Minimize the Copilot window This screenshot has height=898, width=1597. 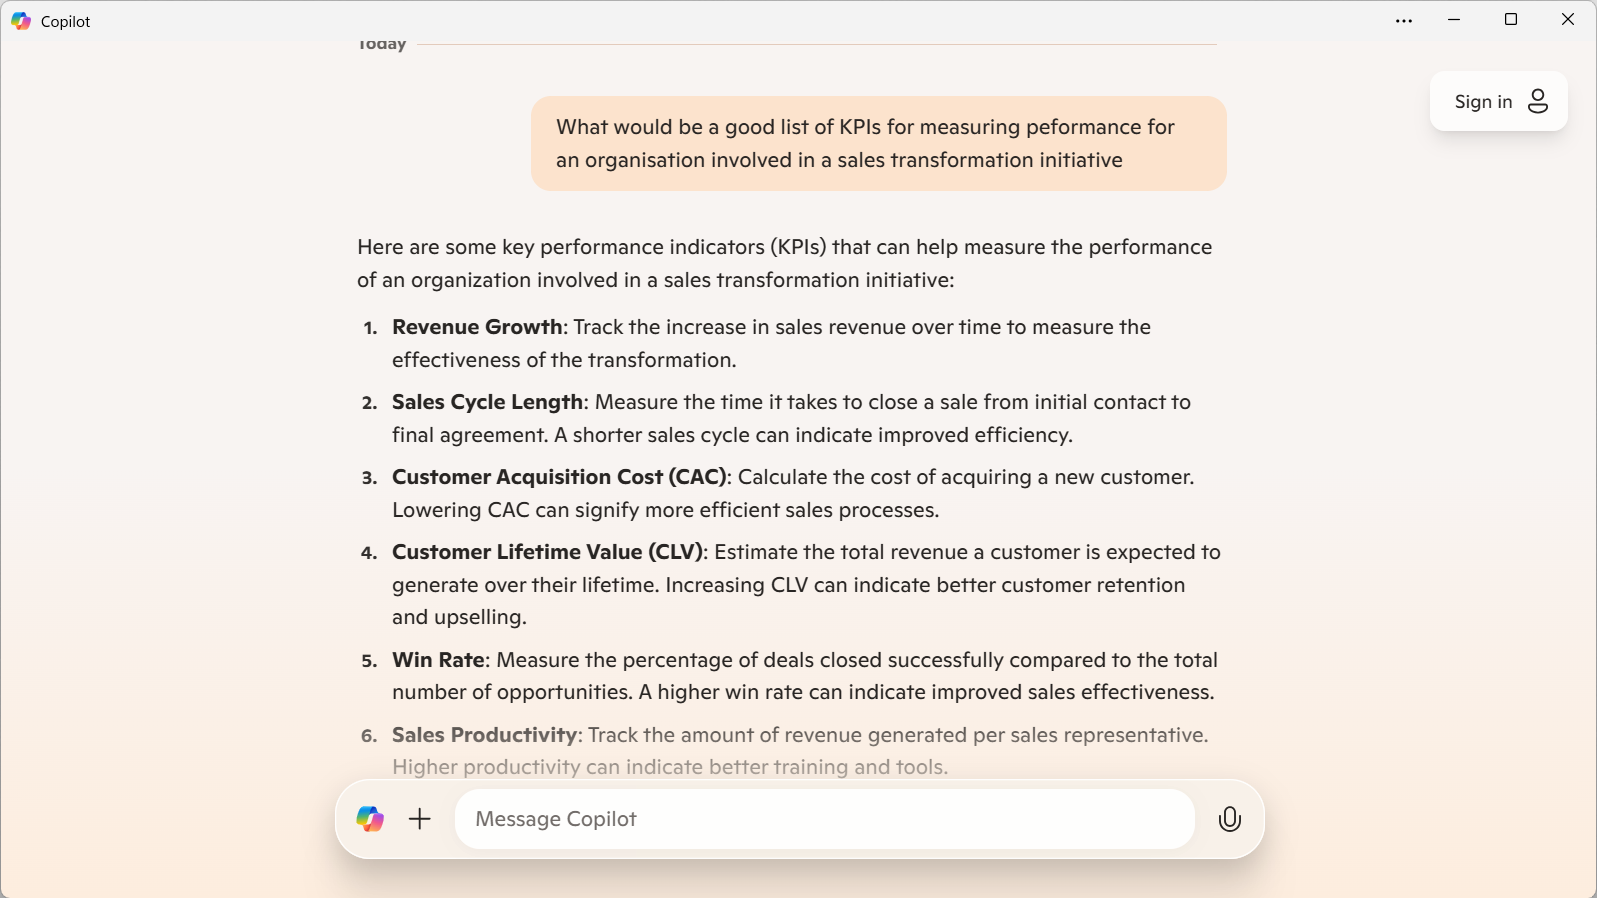pos(1454,20)
